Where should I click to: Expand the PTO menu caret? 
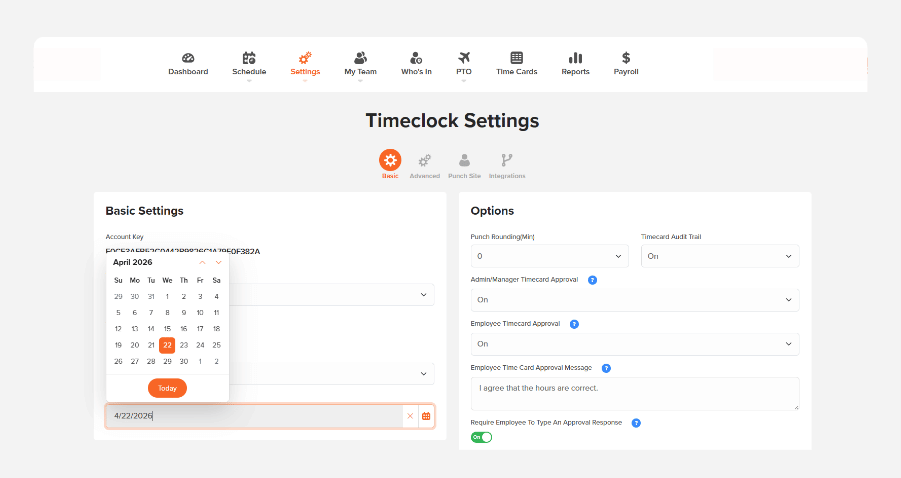464,81
